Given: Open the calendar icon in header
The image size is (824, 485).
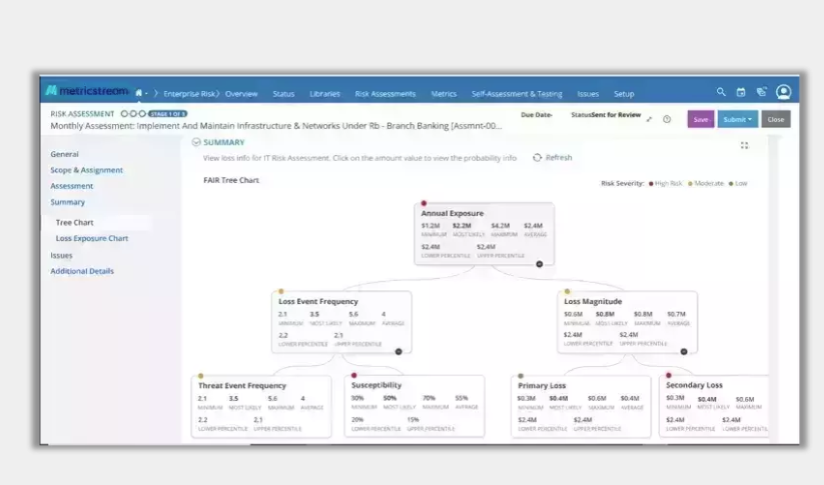Looking at the screenshot, I should [x=741, y=92].
